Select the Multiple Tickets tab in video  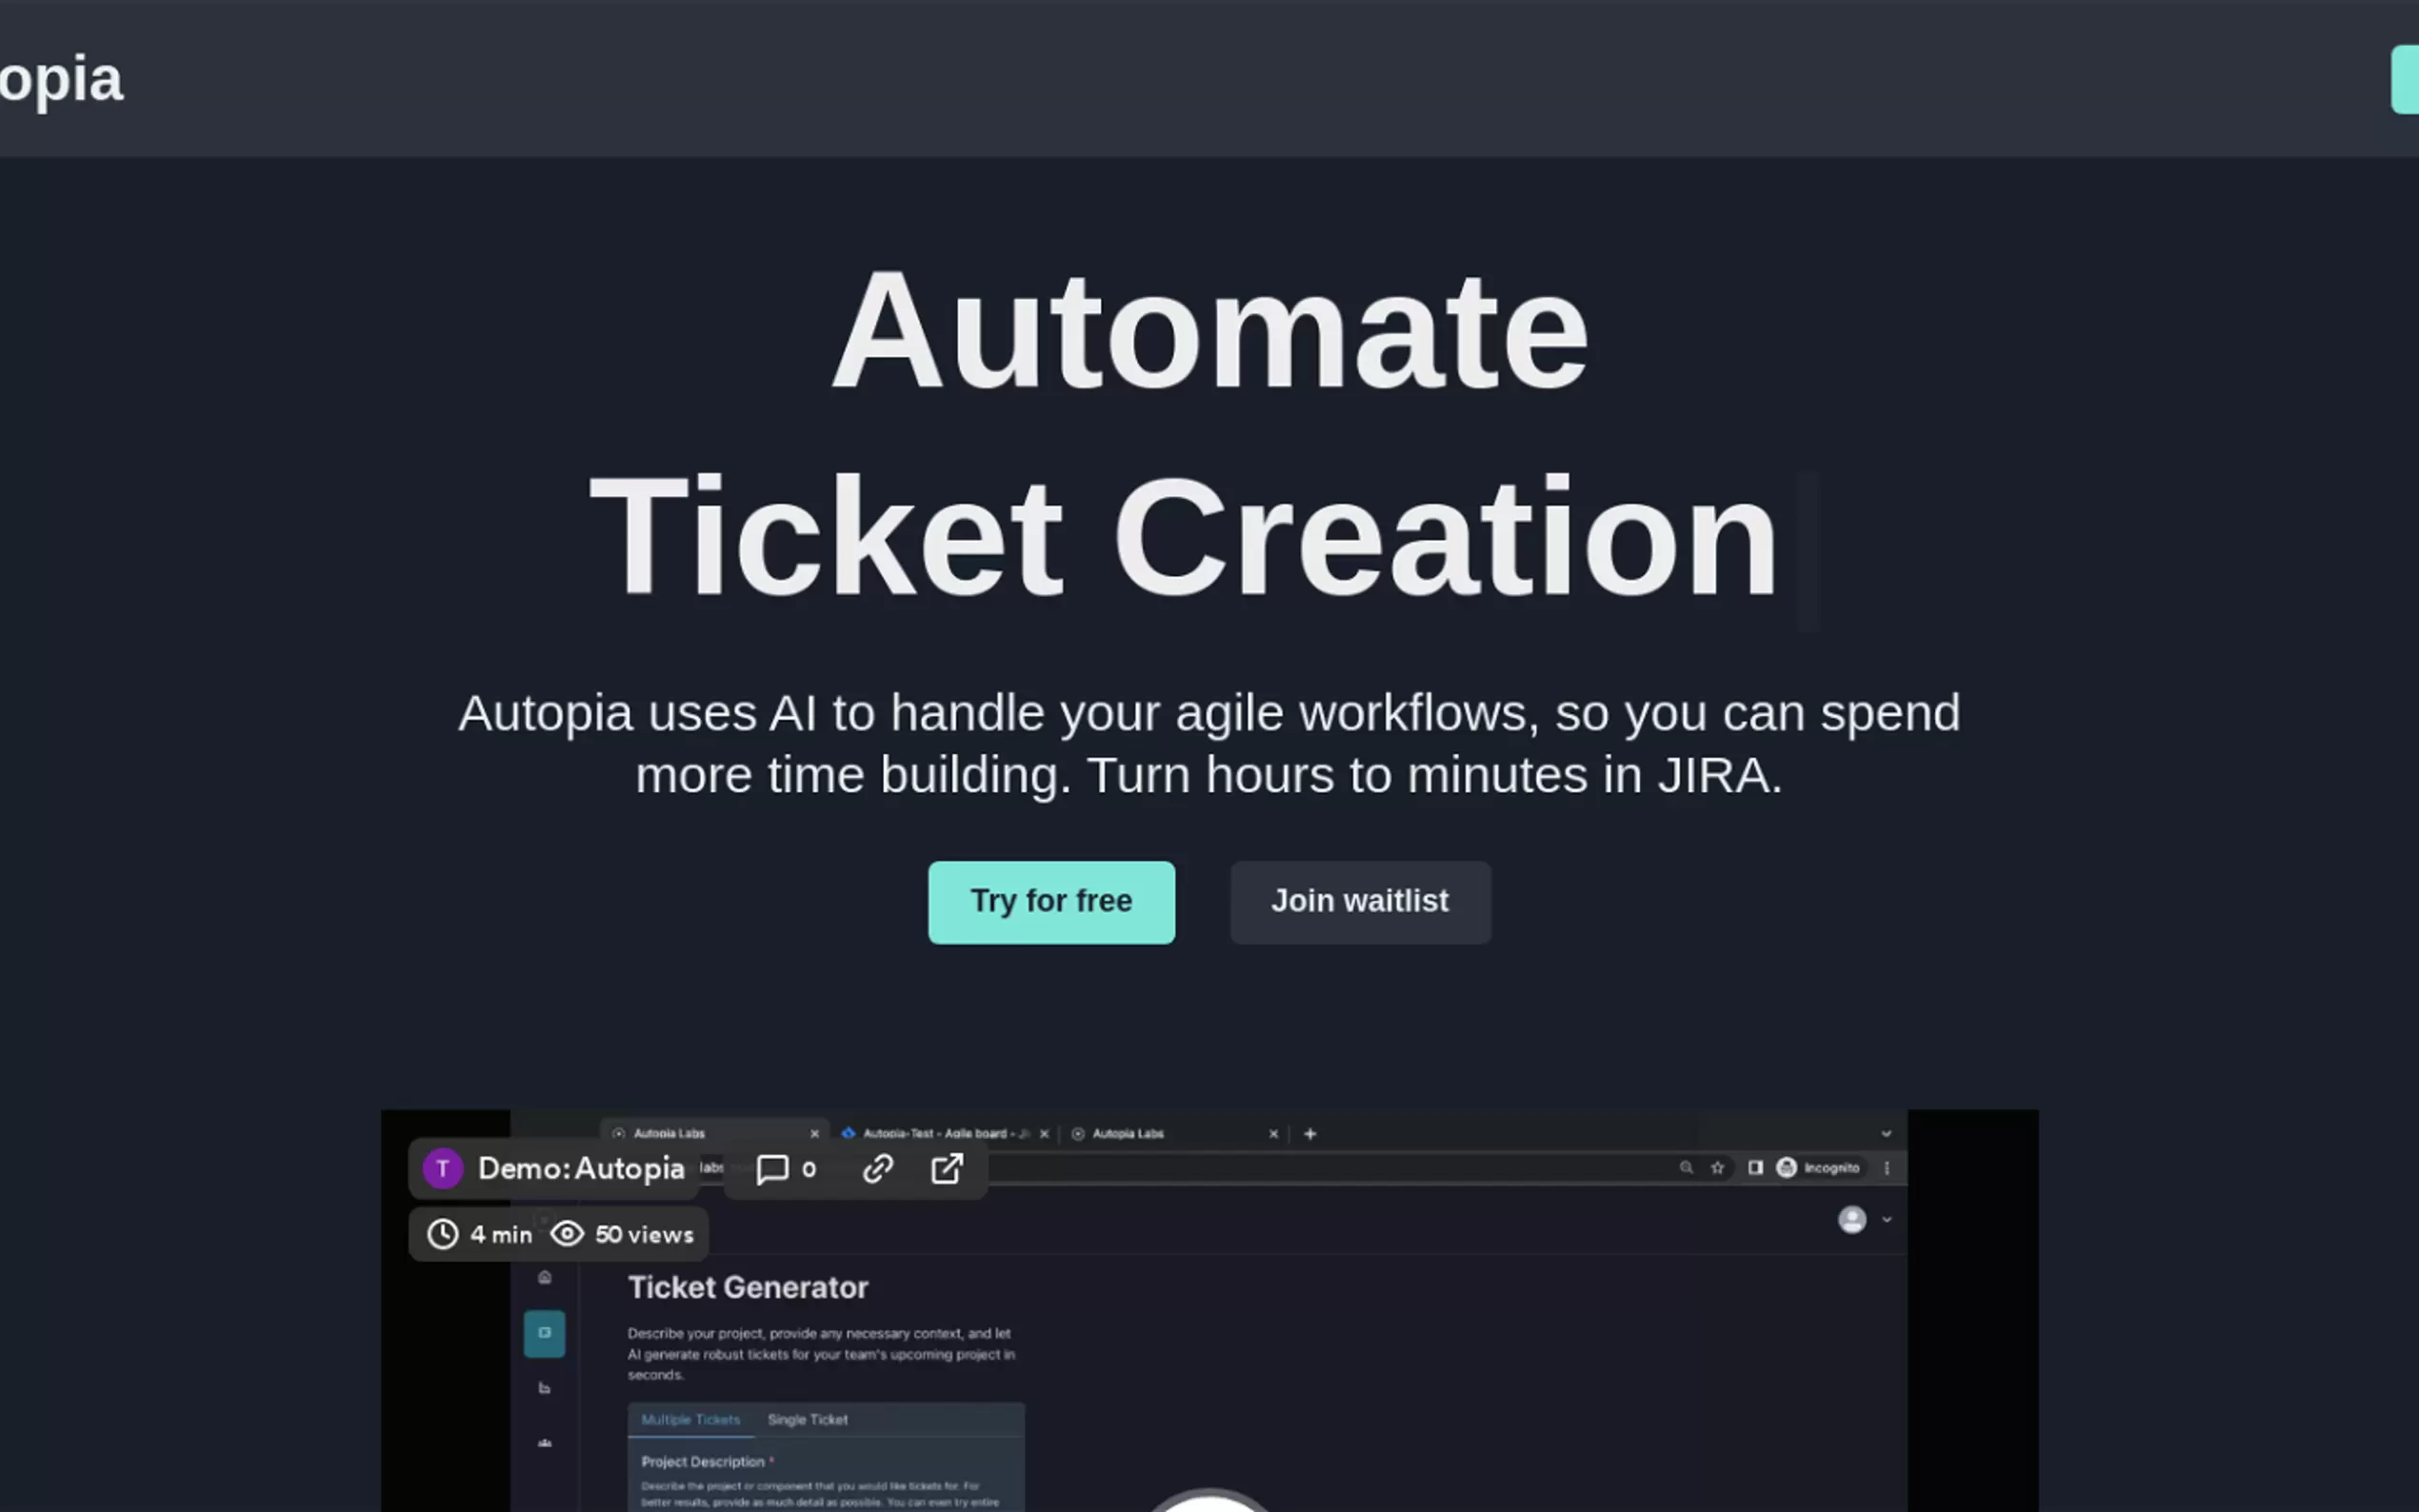(690, 1420)
